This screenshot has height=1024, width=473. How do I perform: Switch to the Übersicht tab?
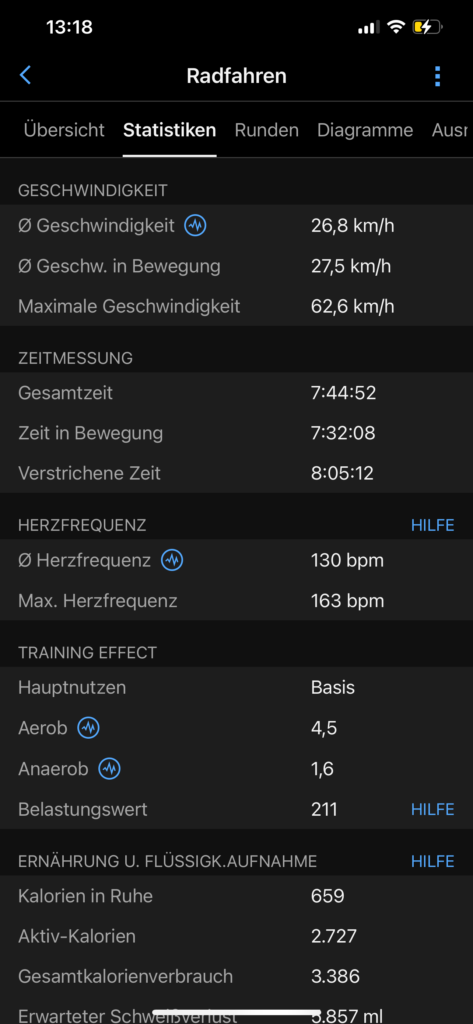click(x=64, y=130)
